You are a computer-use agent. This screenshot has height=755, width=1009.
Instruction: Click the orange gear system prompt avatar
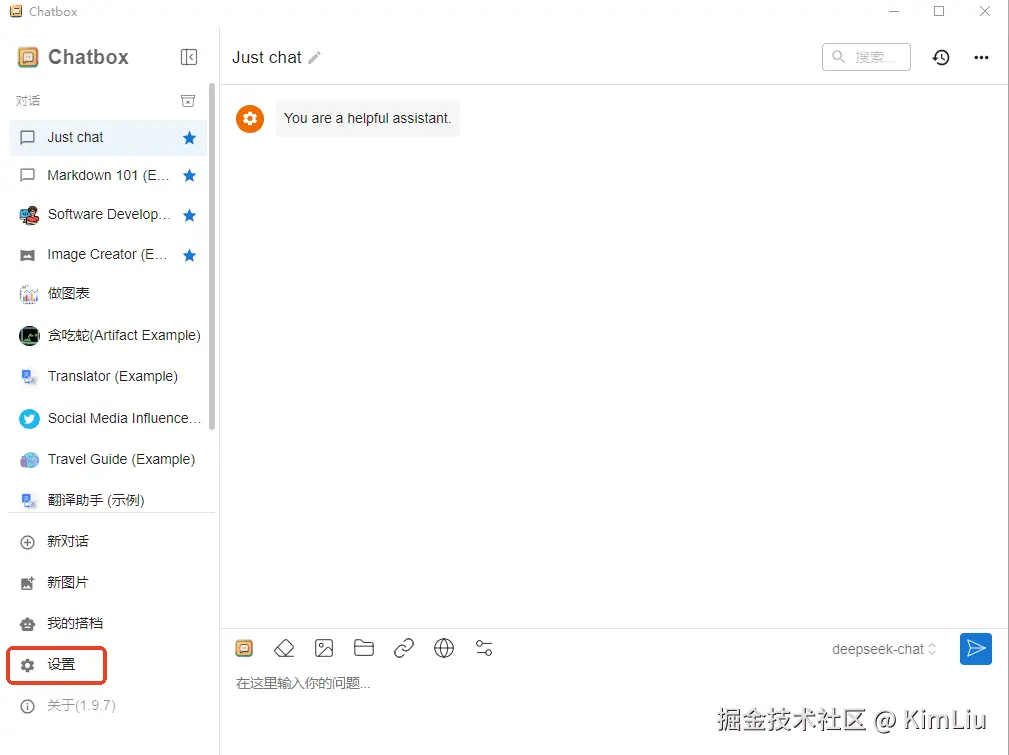(250, 118)
